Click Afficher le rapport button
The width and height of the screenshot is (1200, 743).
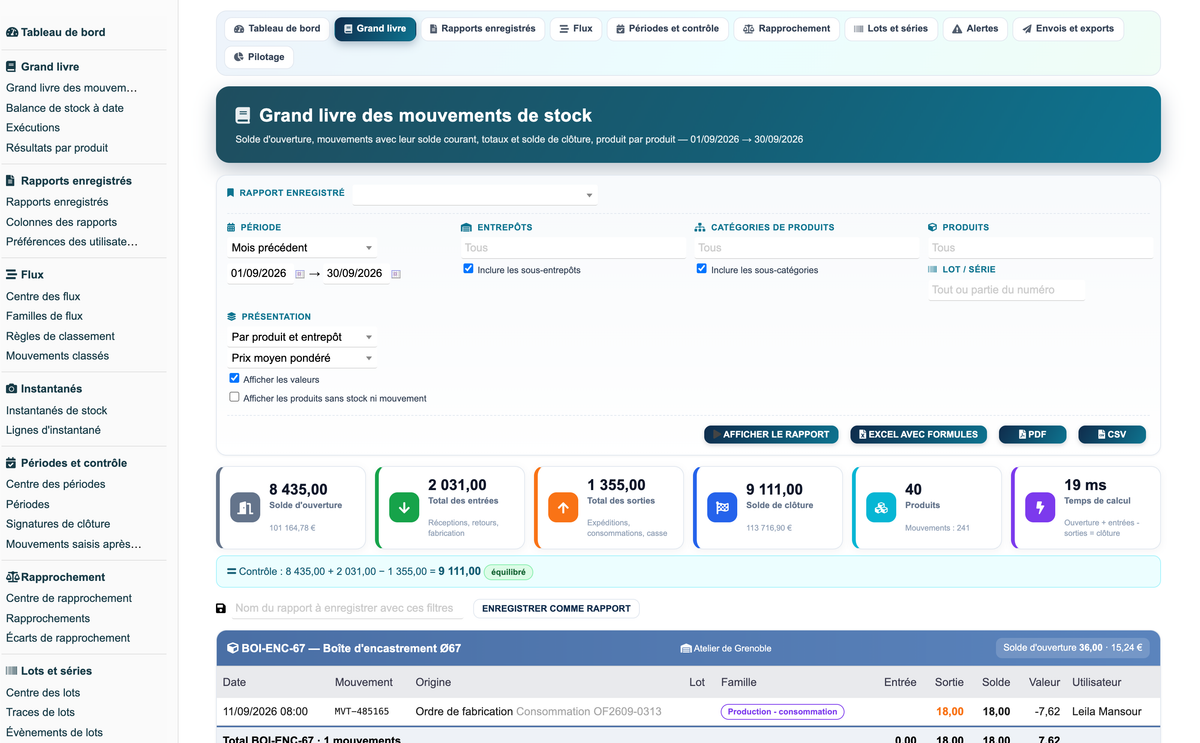(772, 435)
